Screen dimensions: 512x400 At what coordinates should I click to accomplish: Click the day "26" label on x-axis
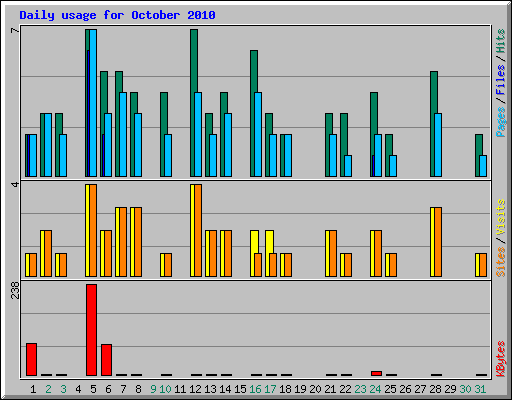[x=405, y=389]
